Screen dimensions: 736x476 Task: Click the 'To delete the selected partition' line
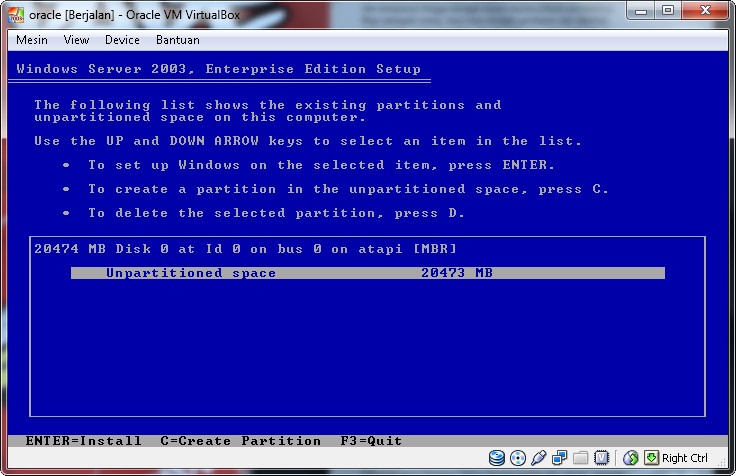pos(276,213)
